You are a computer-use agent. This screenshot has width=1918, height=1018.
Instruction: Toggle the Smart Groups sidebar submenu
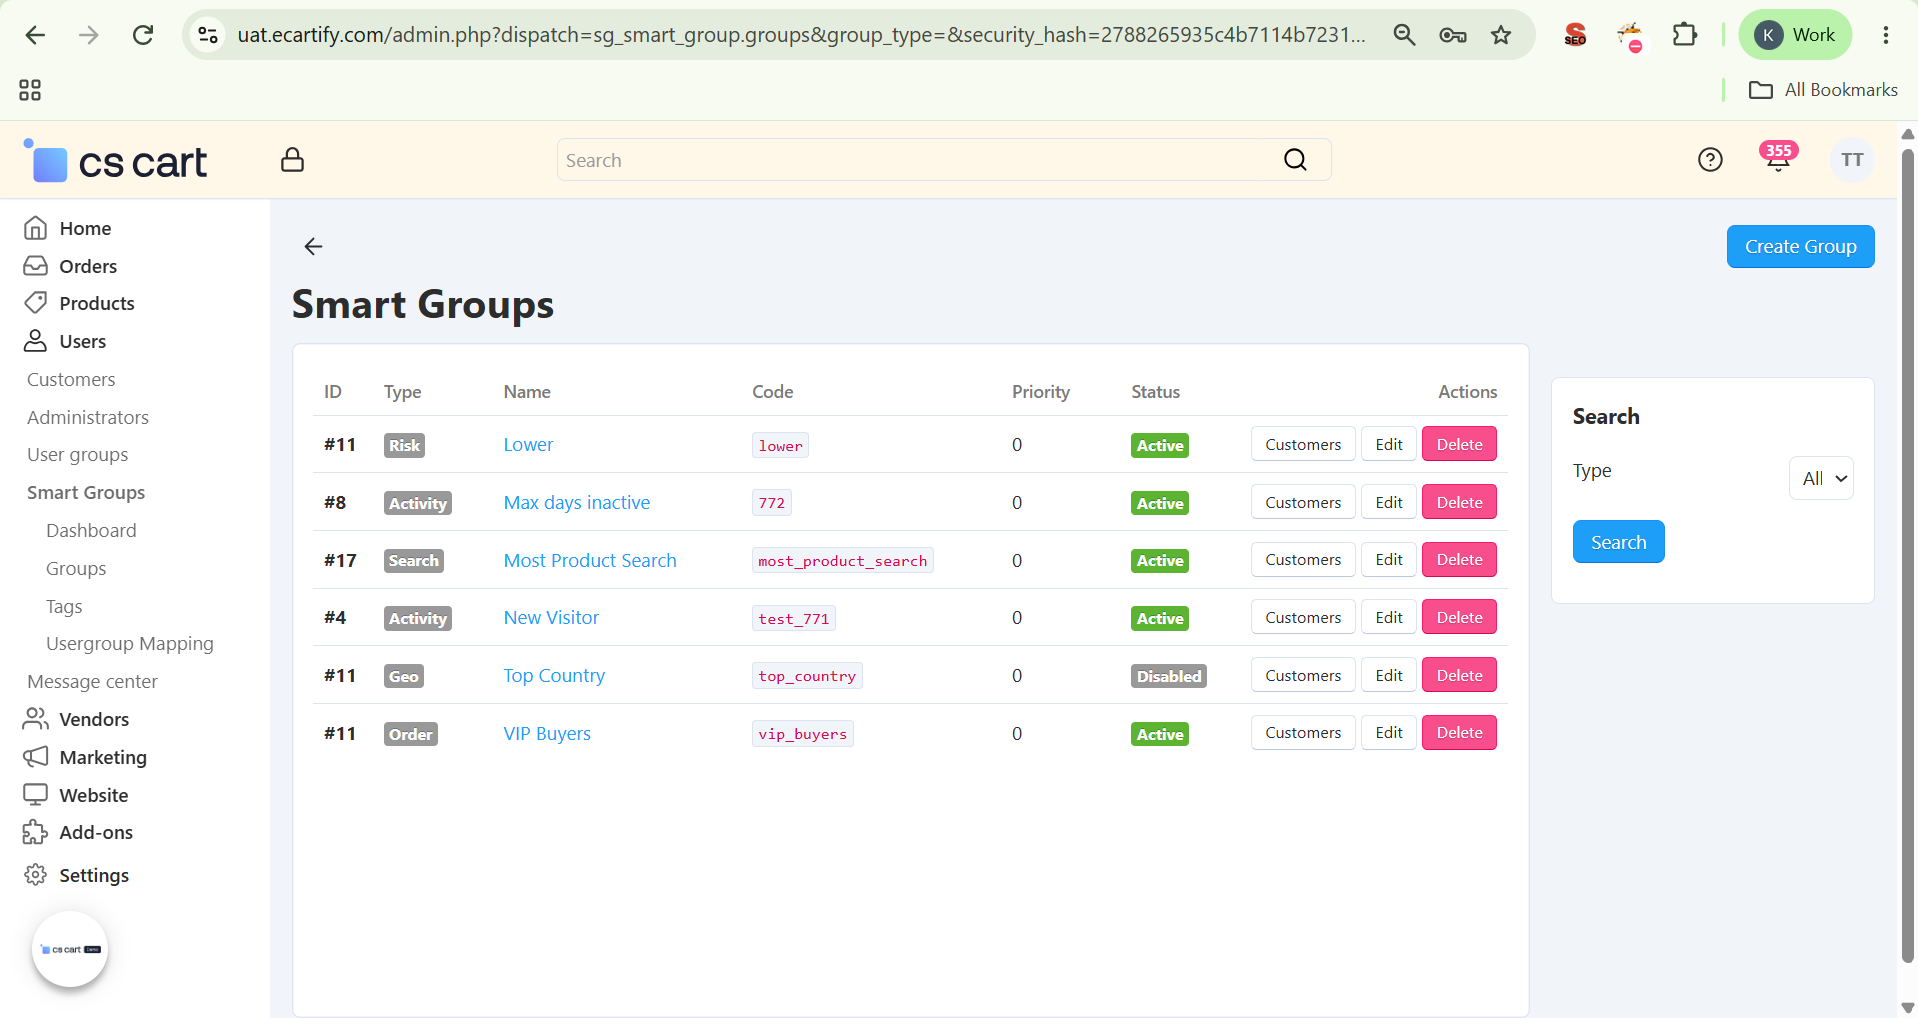(x=86, y=492)
